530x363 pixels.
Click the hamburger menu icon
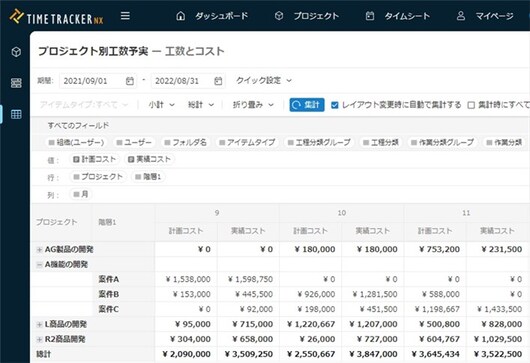(125, 16)
